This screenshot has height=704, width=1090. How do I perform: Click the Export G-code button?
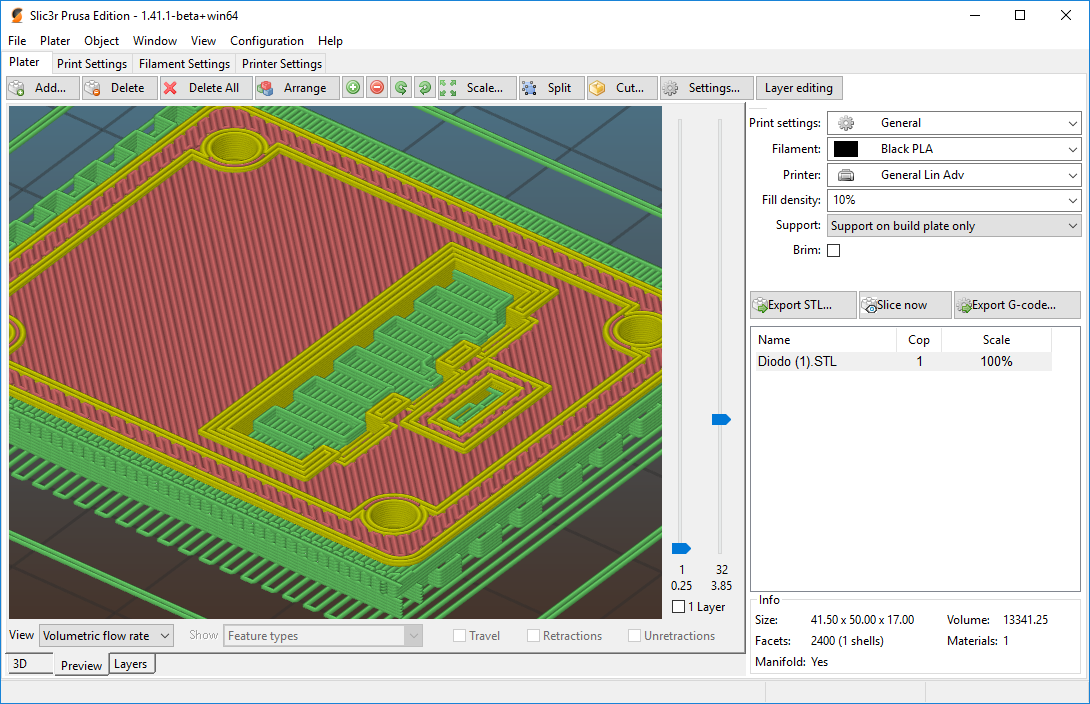pos(1017,305)
